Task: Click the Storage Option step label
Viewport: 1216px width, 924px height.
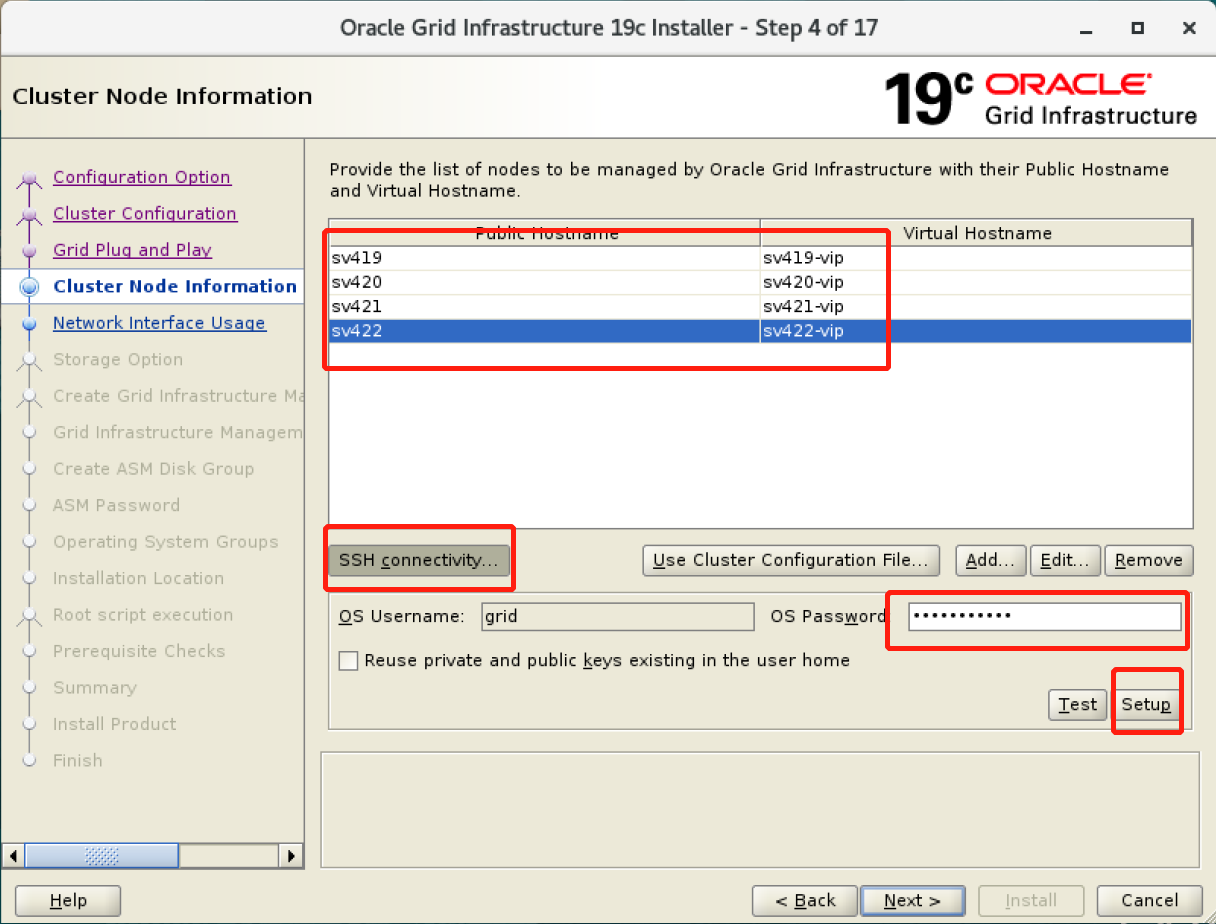Action: 118,359
